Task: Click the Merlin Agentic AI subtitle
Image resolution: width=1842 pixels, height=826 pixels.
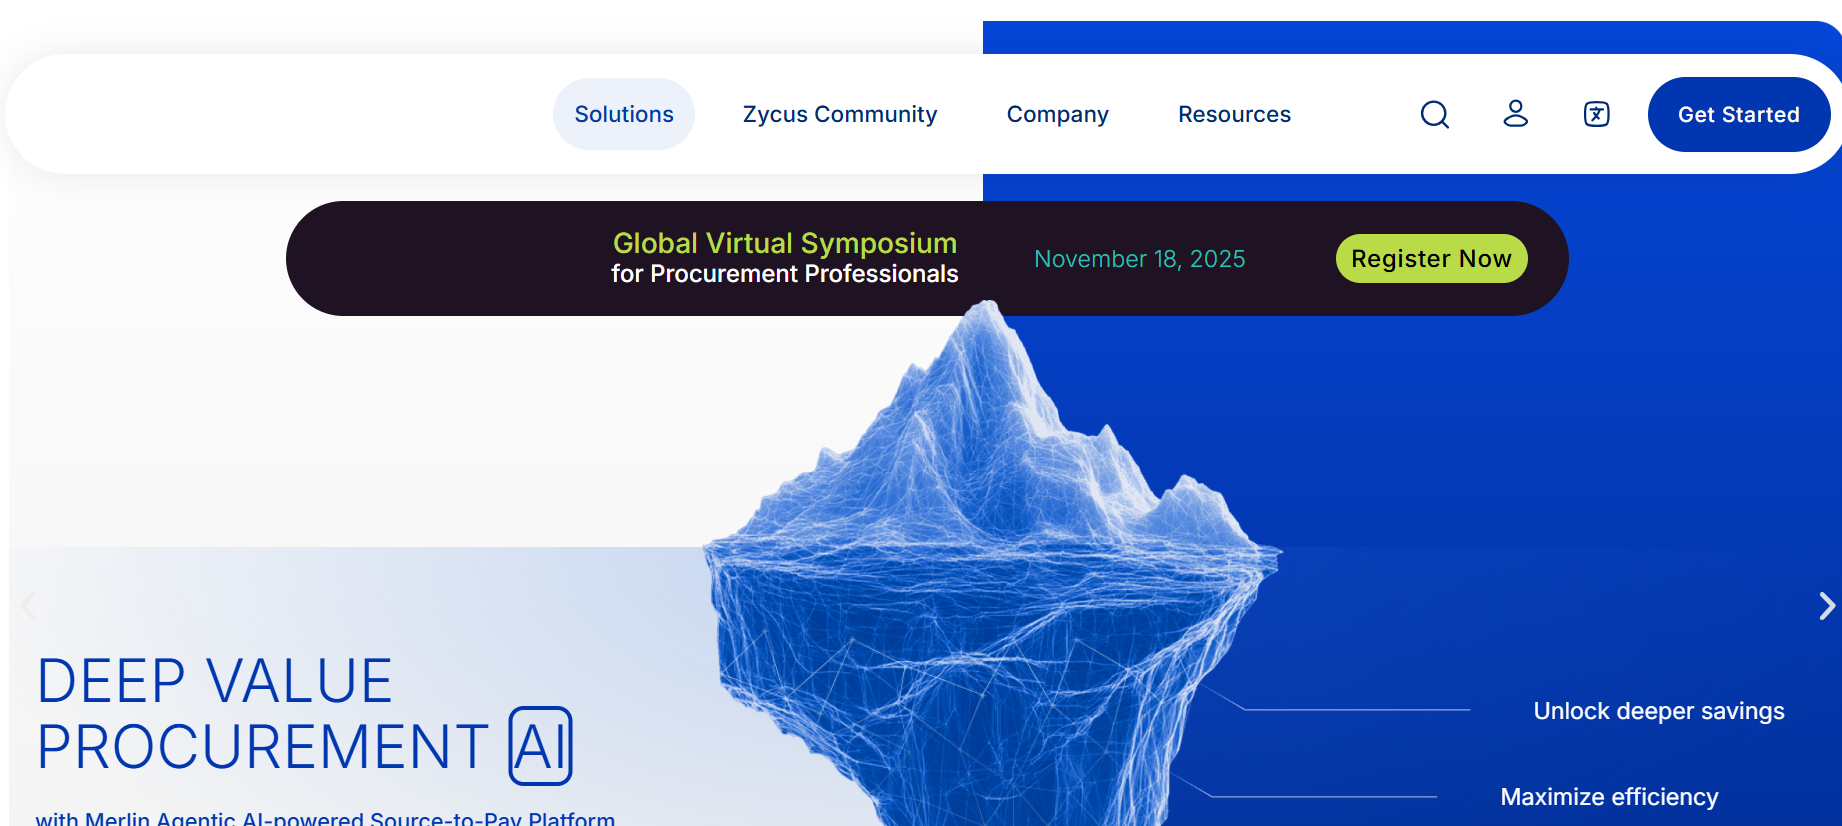Action: [325, 818]
